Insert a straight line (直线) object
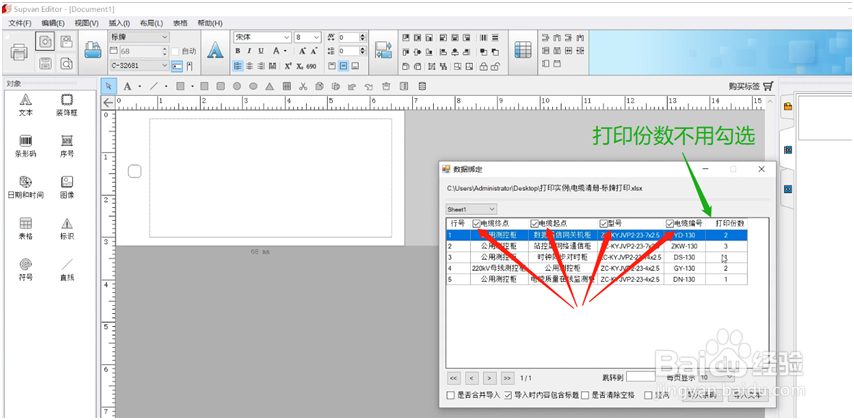 coord(67,270)
